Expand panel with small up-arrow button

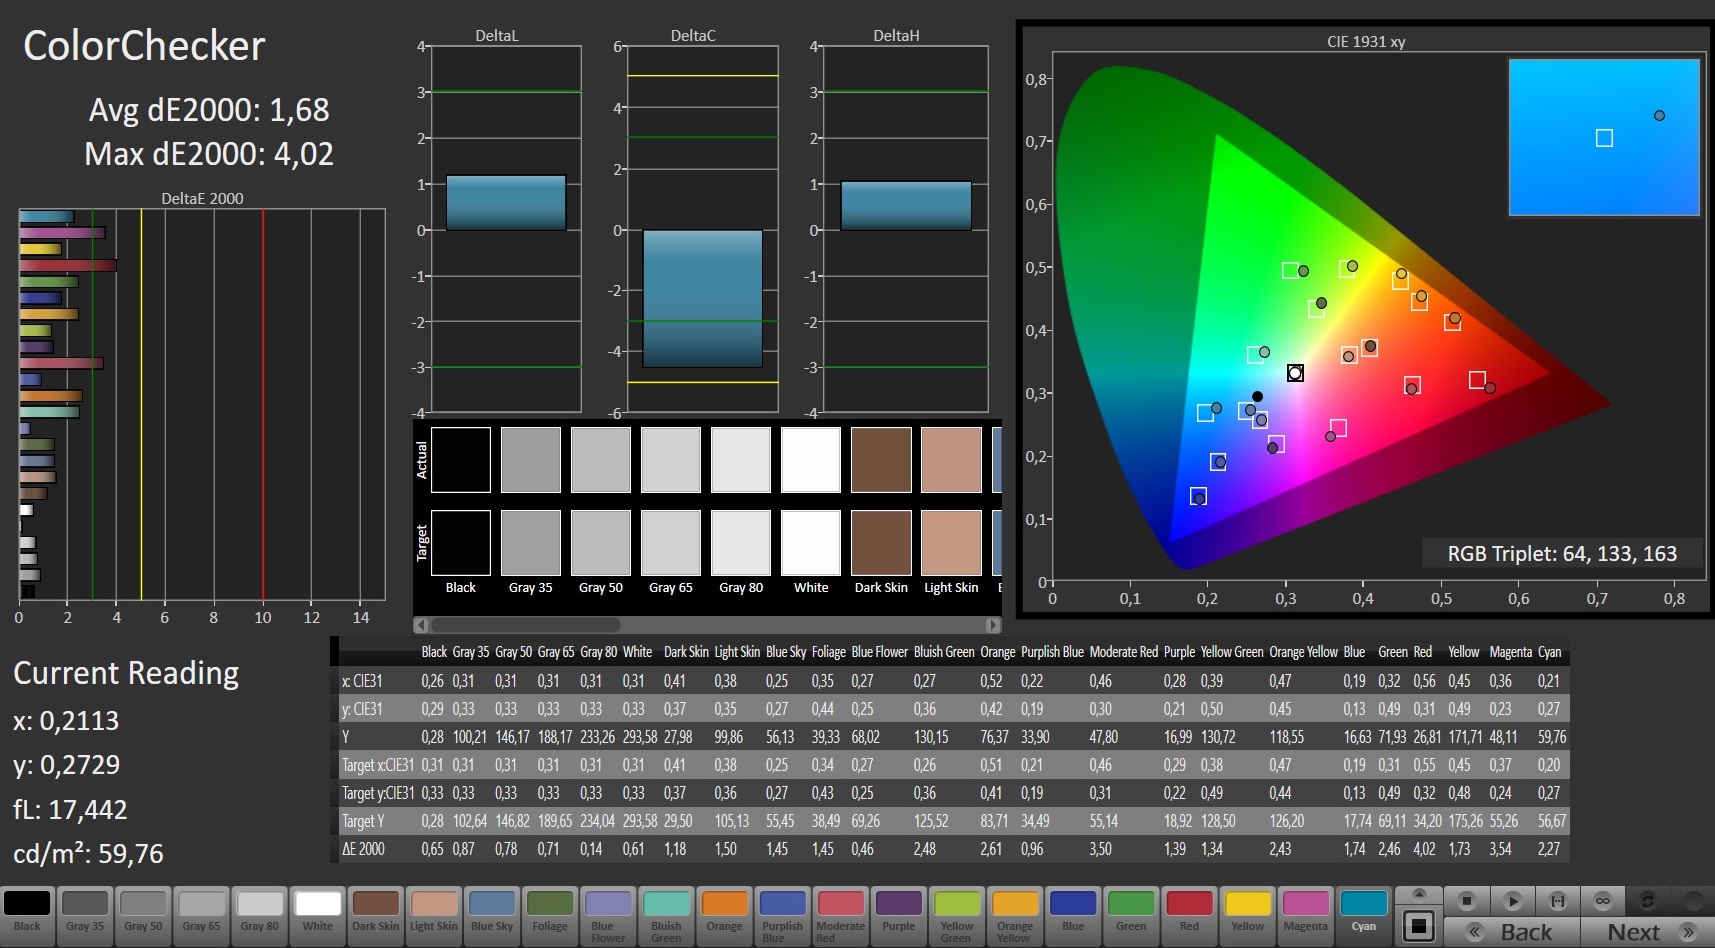[1418, 893]
